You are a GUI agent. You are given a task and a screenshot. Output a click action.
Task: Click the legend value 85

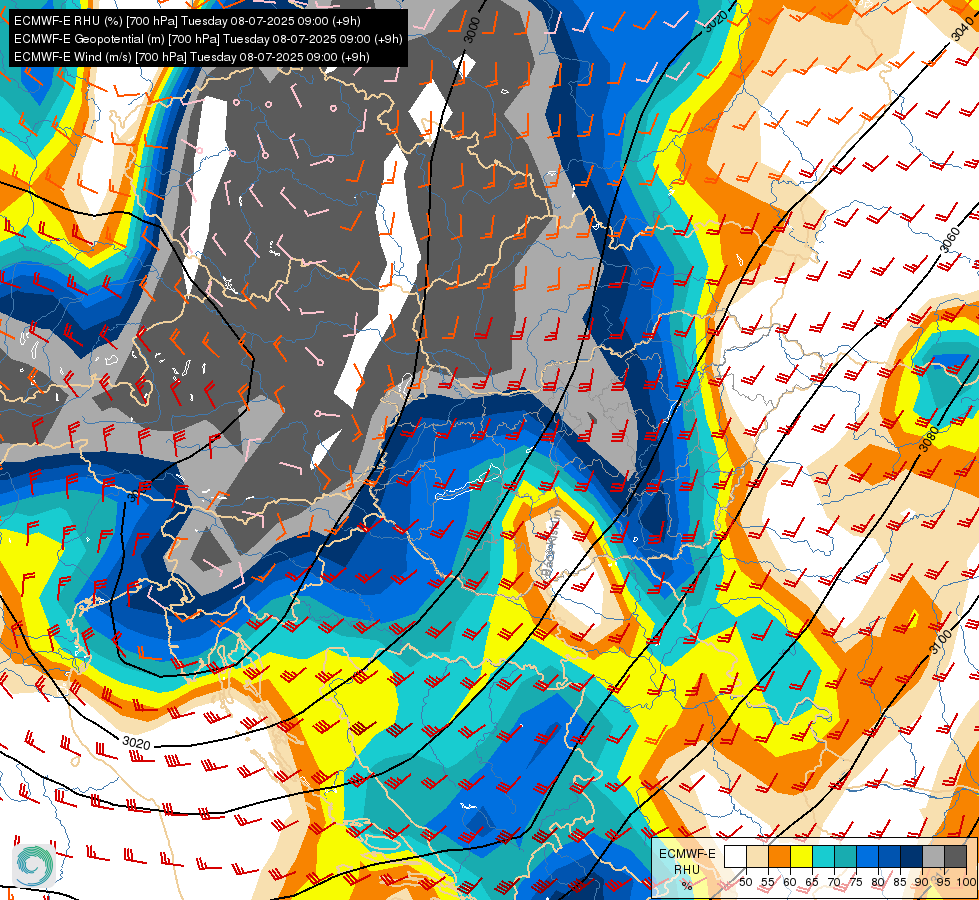tap(900, 882)
